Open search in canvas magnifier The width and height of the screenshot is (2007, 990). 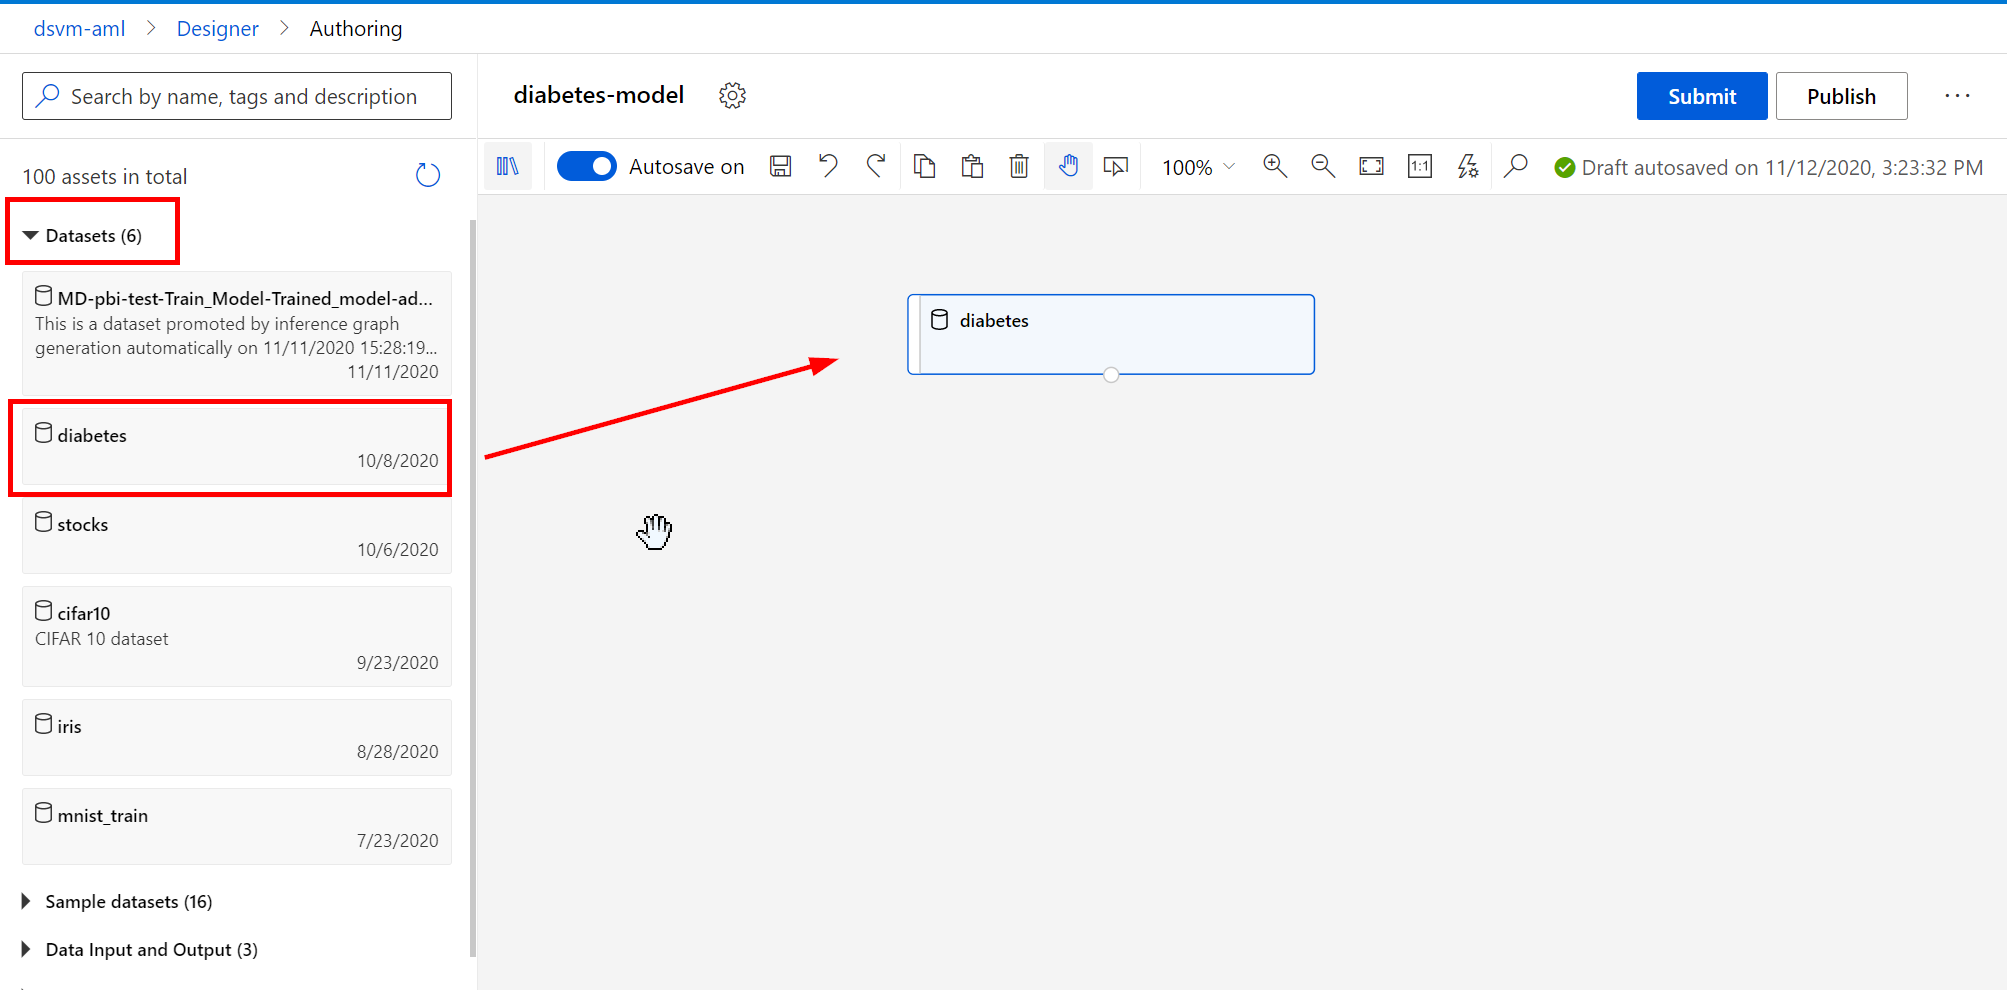1516,166
